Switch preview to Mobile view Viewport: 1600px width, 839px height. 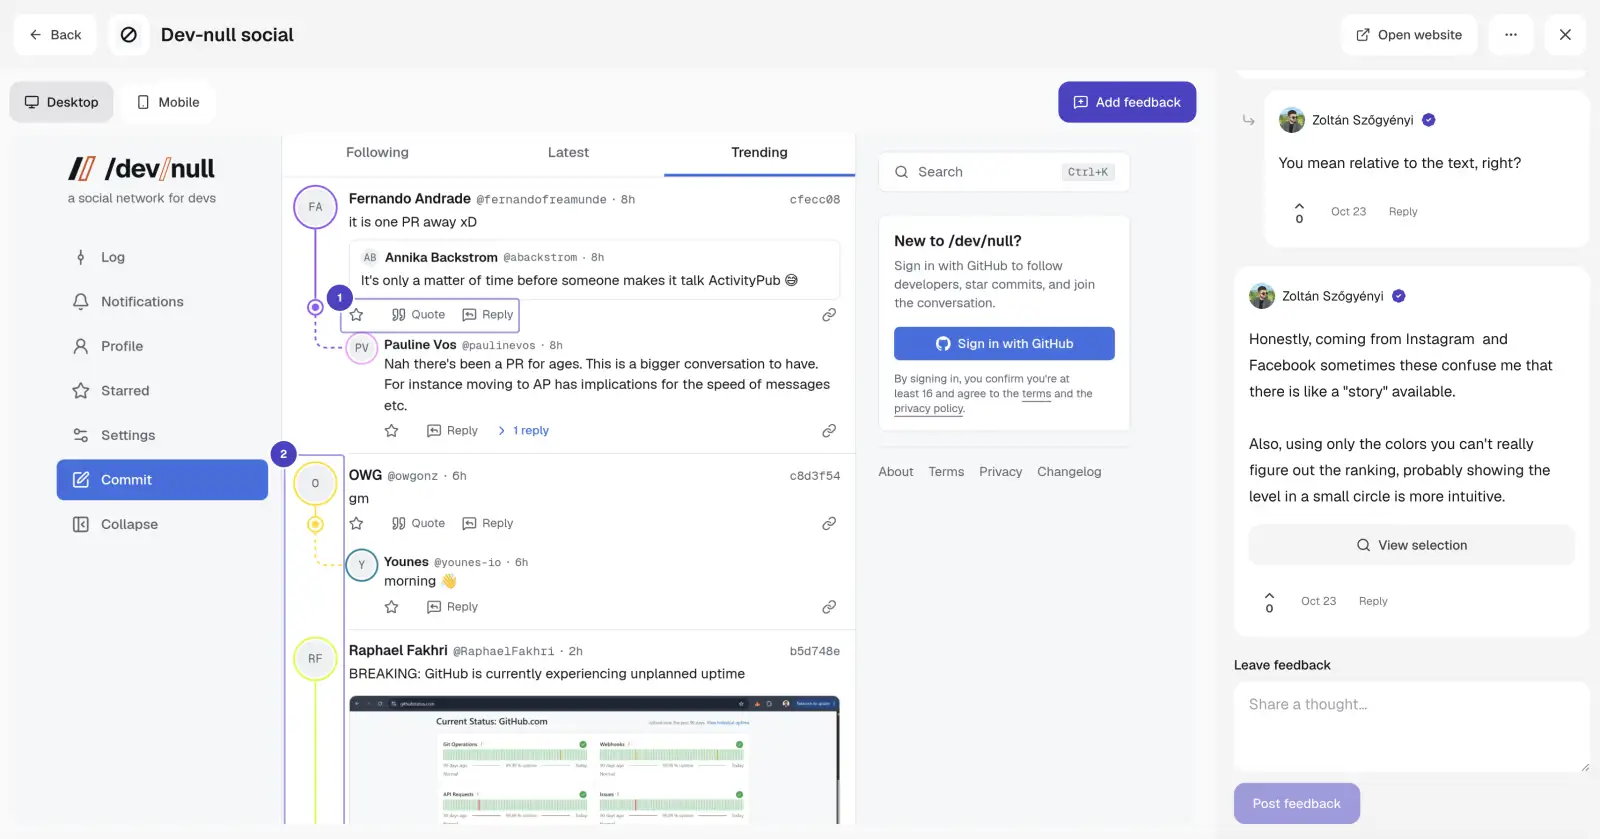point(168,103)
